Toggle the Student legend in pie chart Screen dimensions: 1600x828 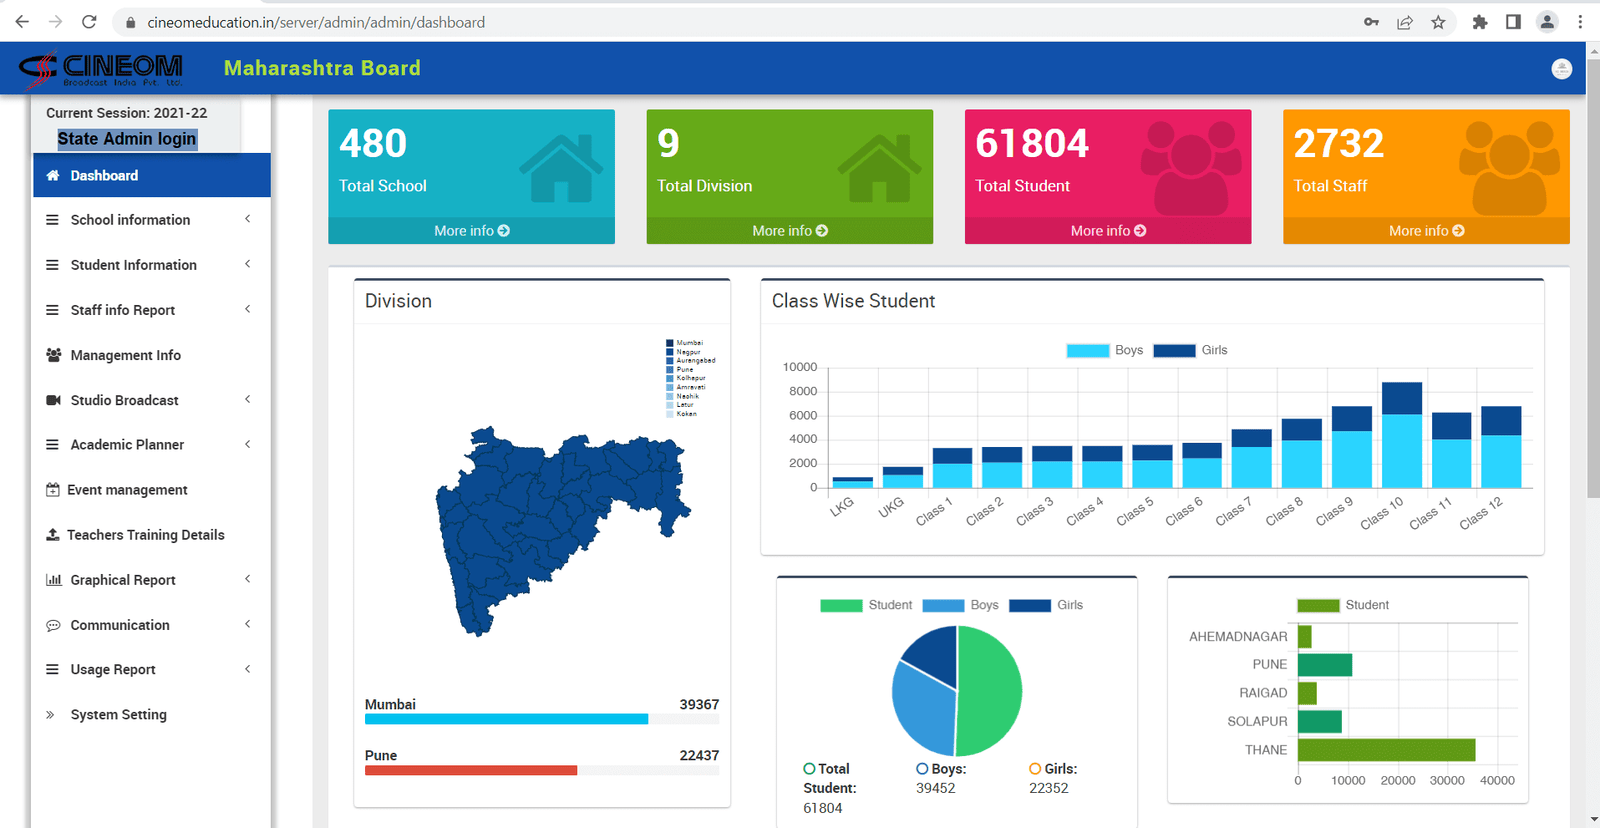(x=865, y=605)
